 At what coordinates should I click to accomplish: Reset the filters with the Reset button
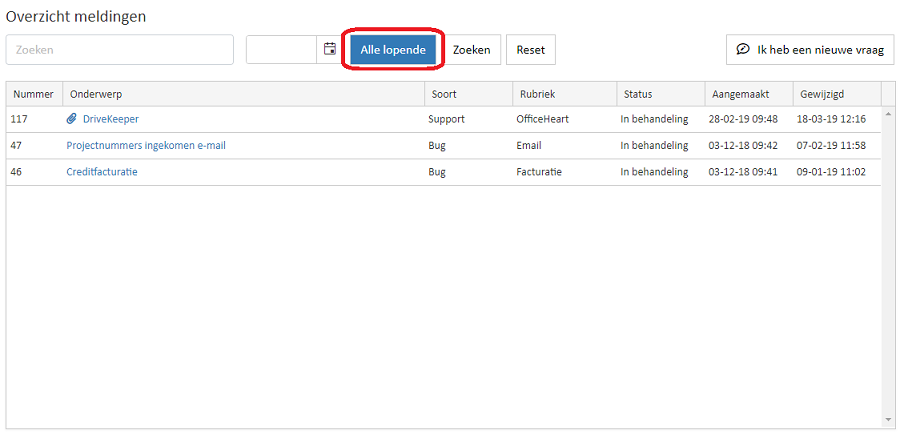coord(530,50)
